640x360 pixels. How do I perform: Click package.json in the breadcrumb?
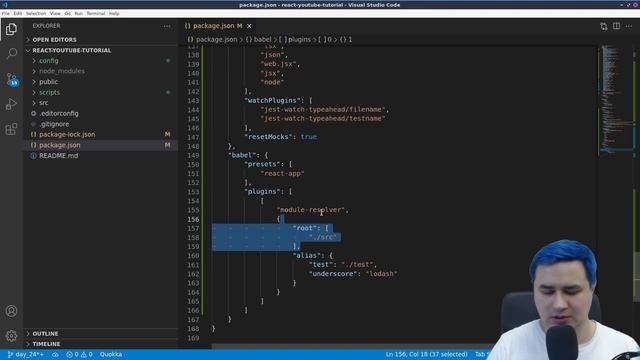216,40
